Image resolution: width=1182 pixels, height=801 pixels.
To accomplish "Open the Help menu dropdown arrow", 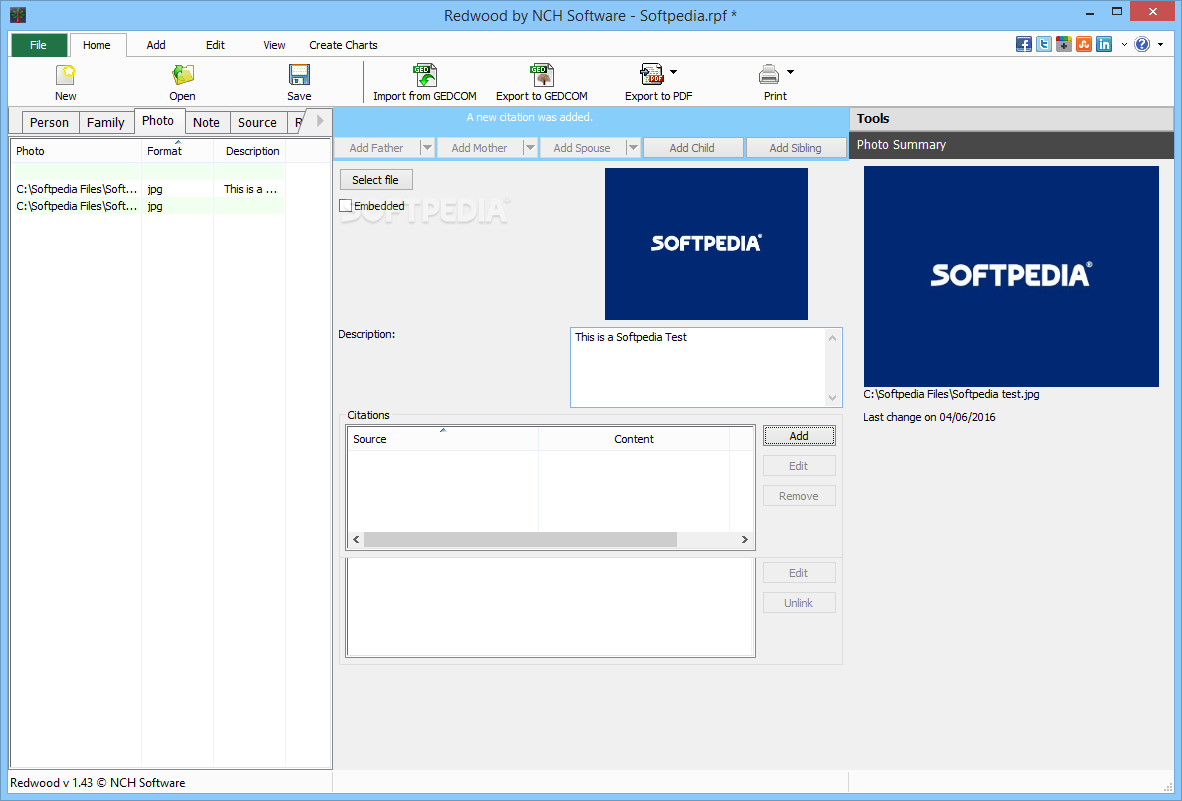I will (1161, 44).
